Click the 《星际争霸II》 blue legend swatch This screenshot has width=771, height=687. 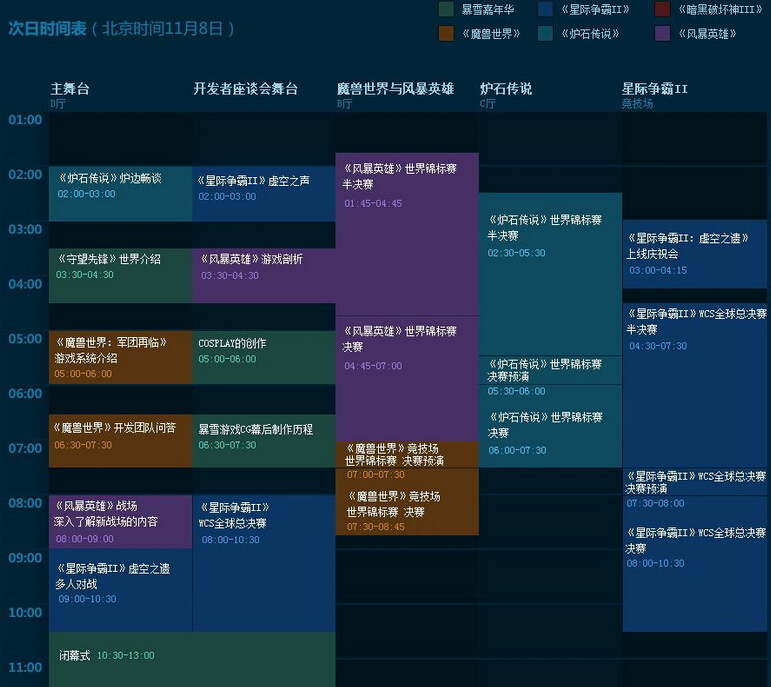click(545, 9)
